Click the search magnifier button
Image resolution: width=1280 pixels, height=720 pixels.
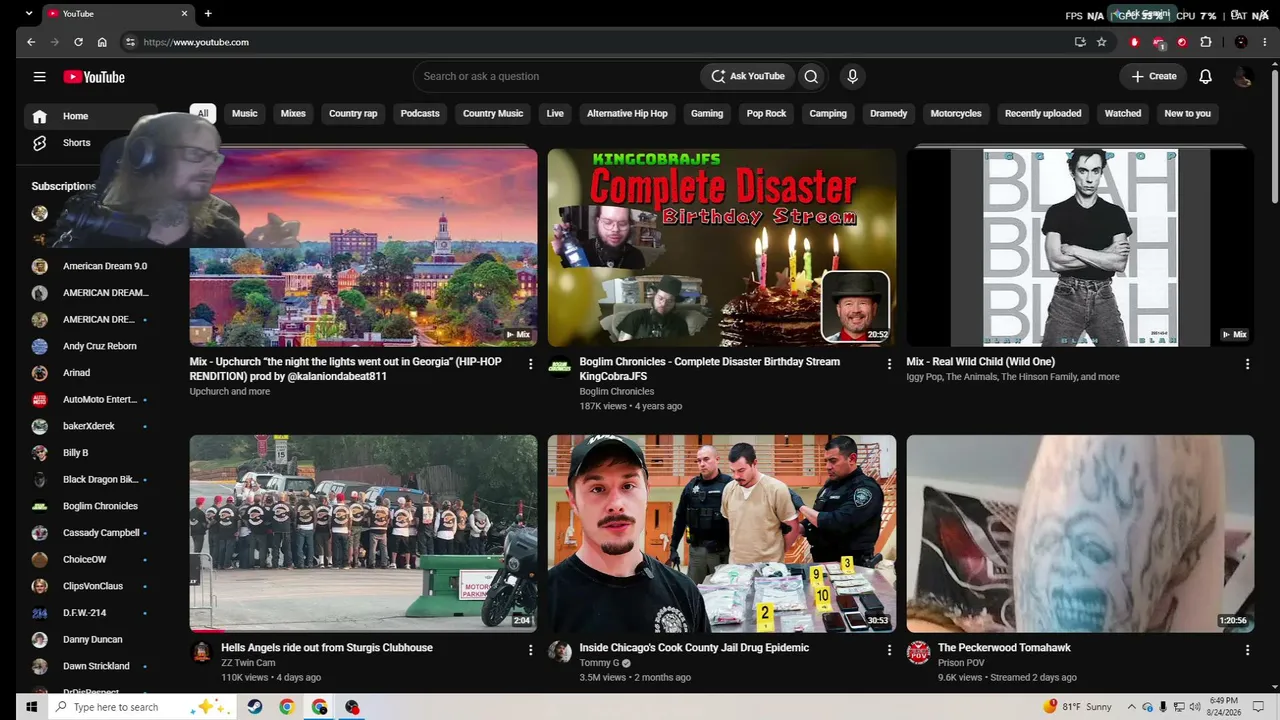click(x=811, y=76)
